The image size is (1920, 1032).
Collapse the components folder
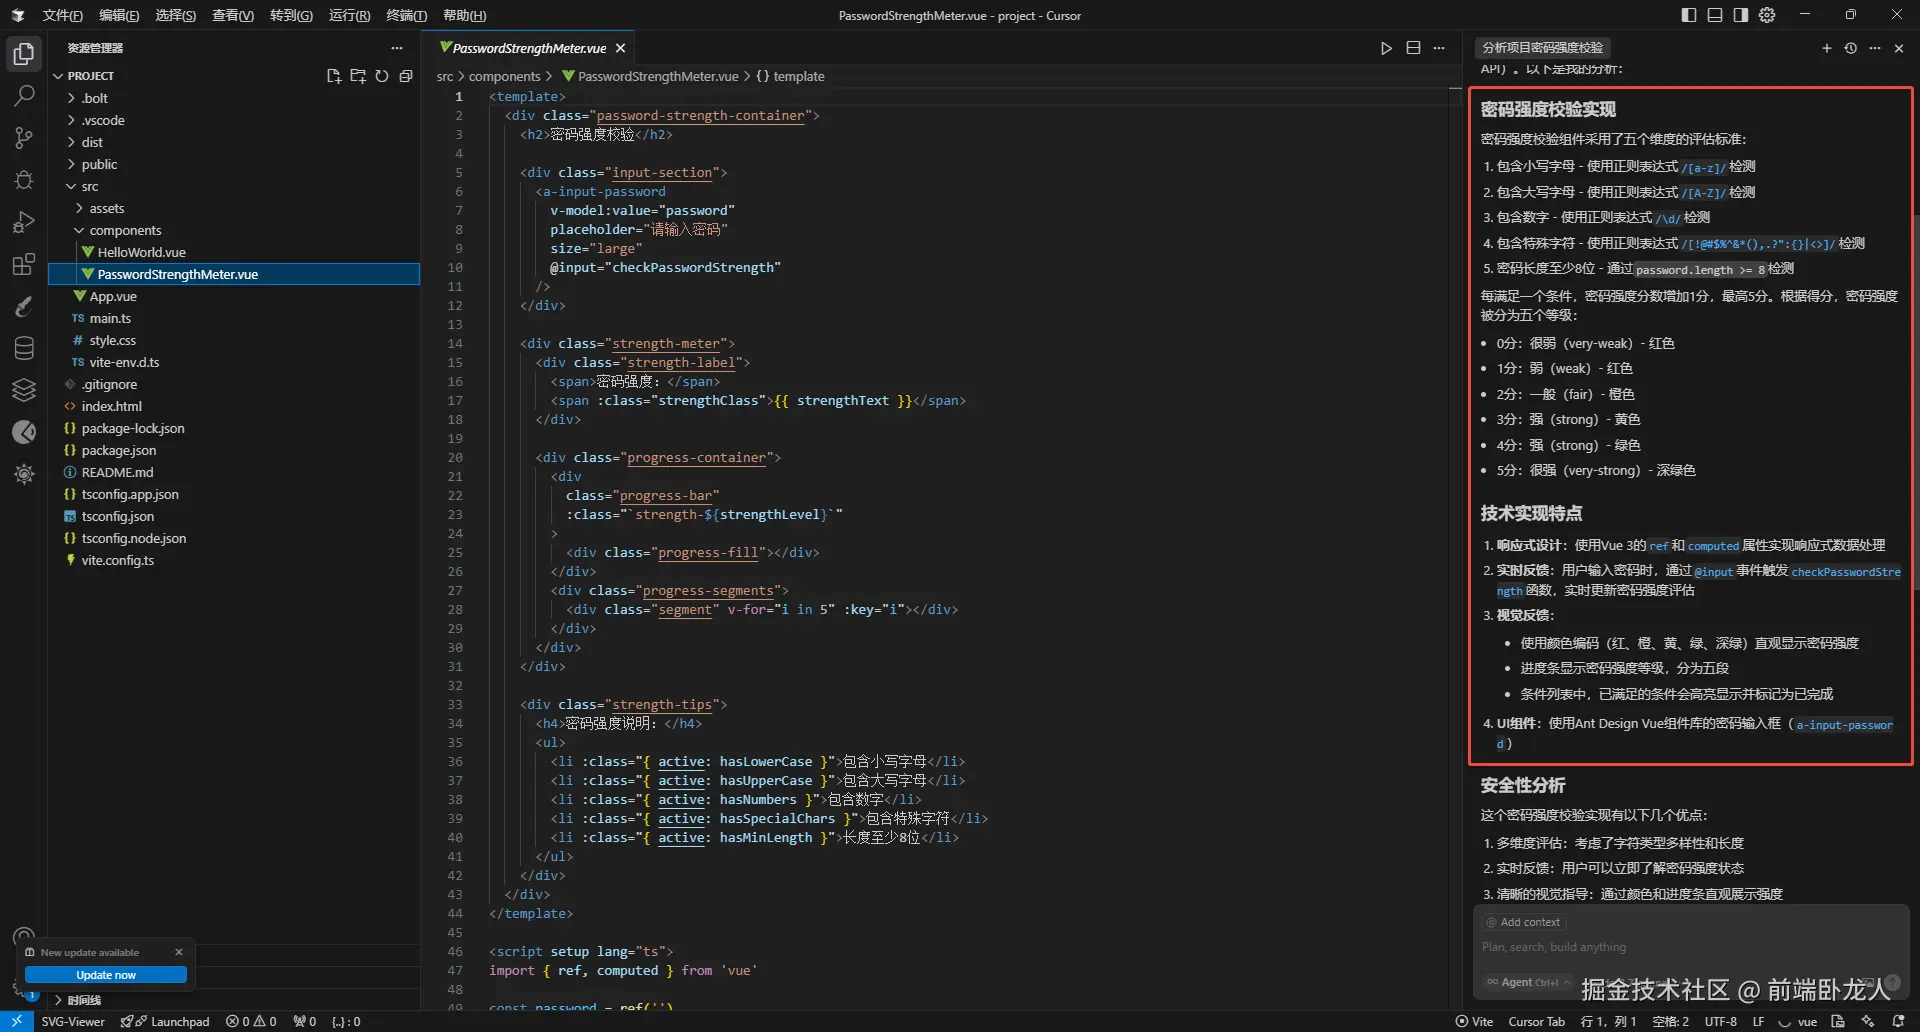point(234,230)
